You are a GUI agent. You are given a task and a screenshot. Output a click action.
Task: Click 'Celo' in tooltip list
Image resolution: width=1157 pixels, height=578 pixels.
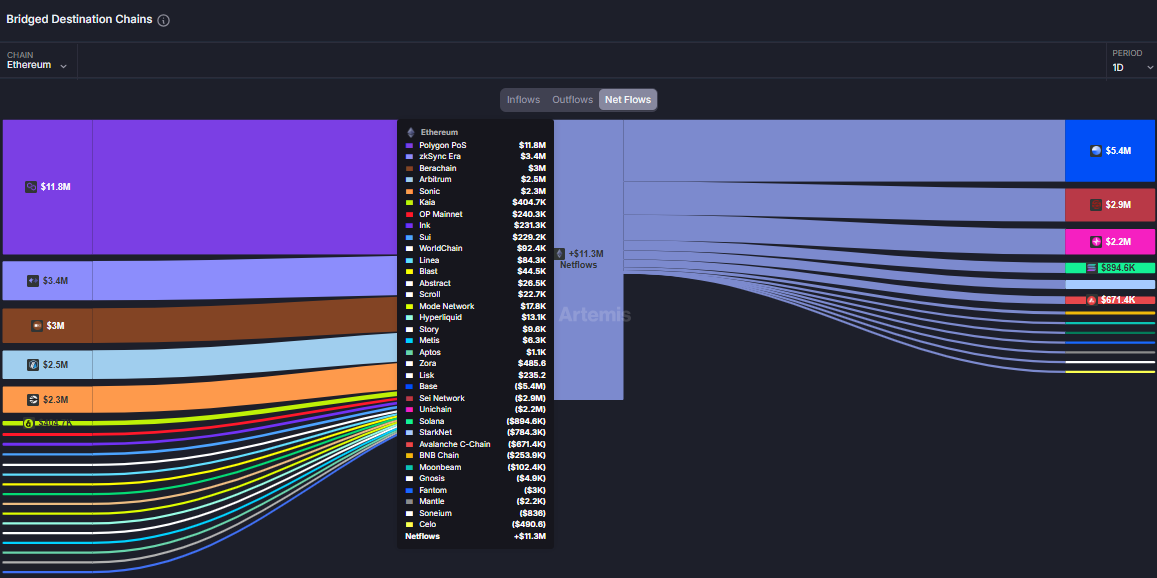(x=427, y=524)
